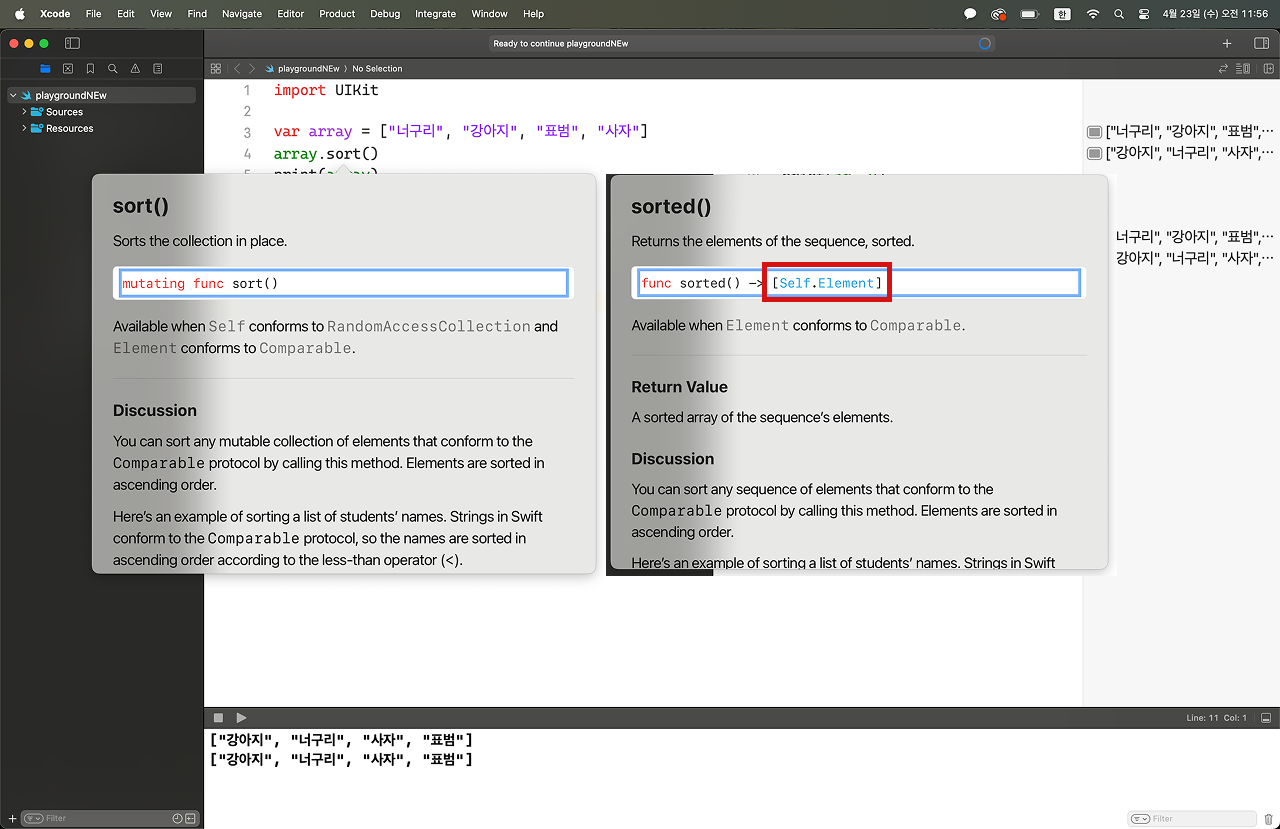
Task: Open the Editor menu
Action: point(291,14)
